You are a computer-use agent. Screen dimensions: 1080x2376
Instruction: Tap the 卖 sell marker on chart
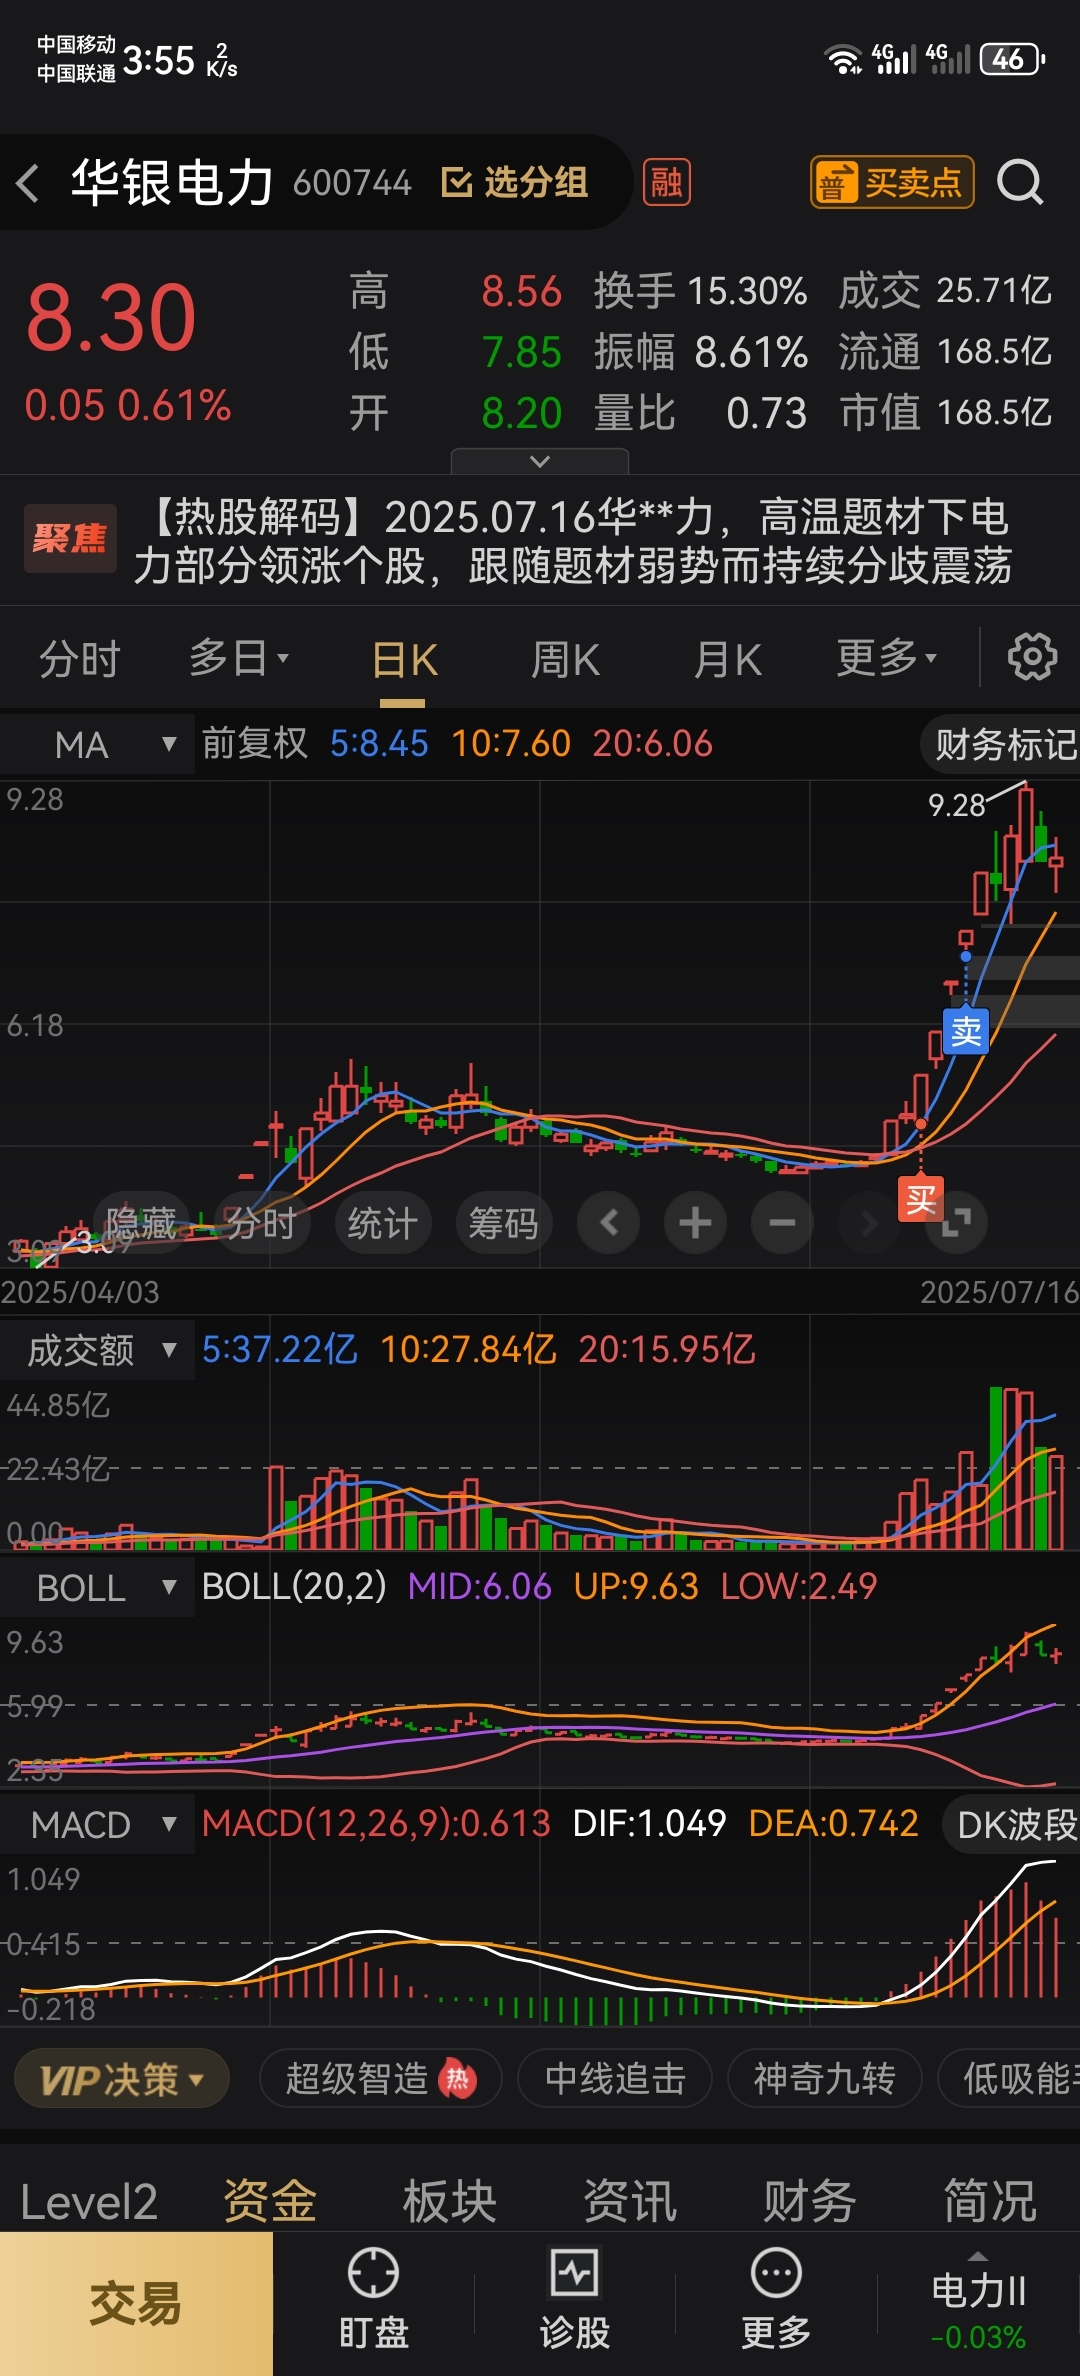tap(966, 1030)
